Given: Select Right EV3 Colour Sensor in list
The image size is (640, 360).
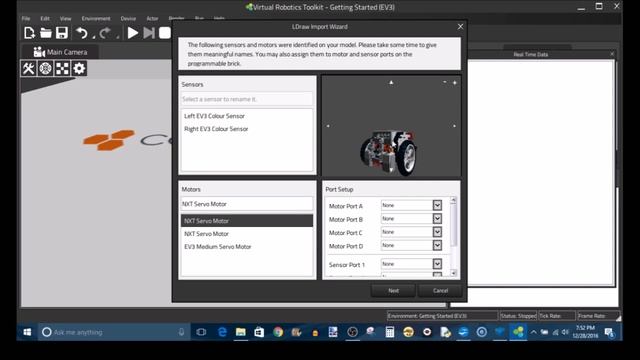Looking at the screenshot, I should pyautogui.click(x=247, y=129).
